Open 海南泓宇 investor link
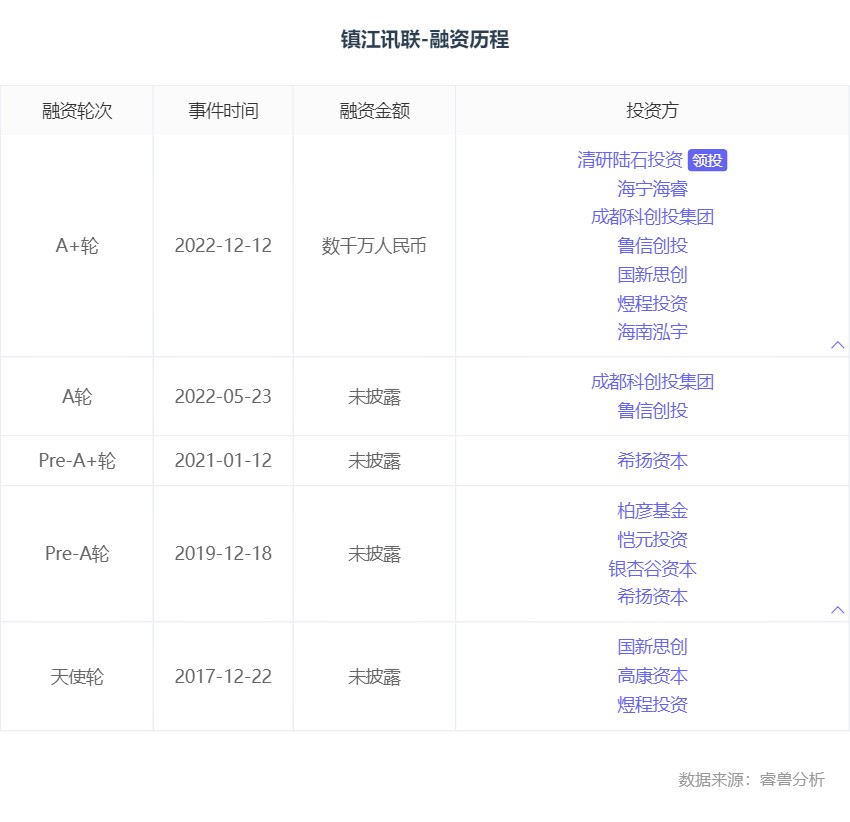The width and height of the screenshot is (850, 822). [x=652, y=332]
